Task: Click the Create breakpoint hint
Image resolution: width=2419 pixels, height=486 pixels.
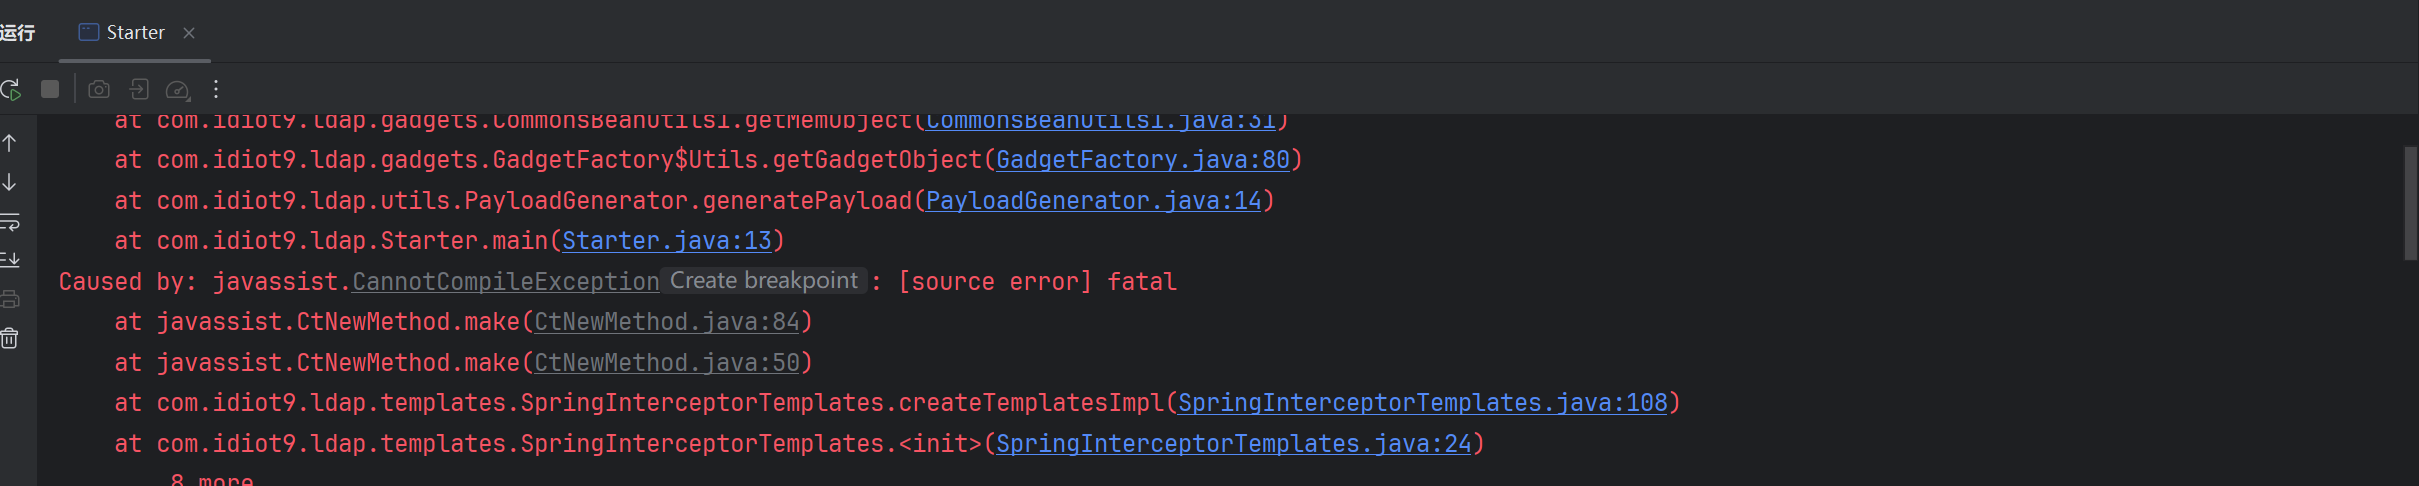Action: [x=764, y=281]
